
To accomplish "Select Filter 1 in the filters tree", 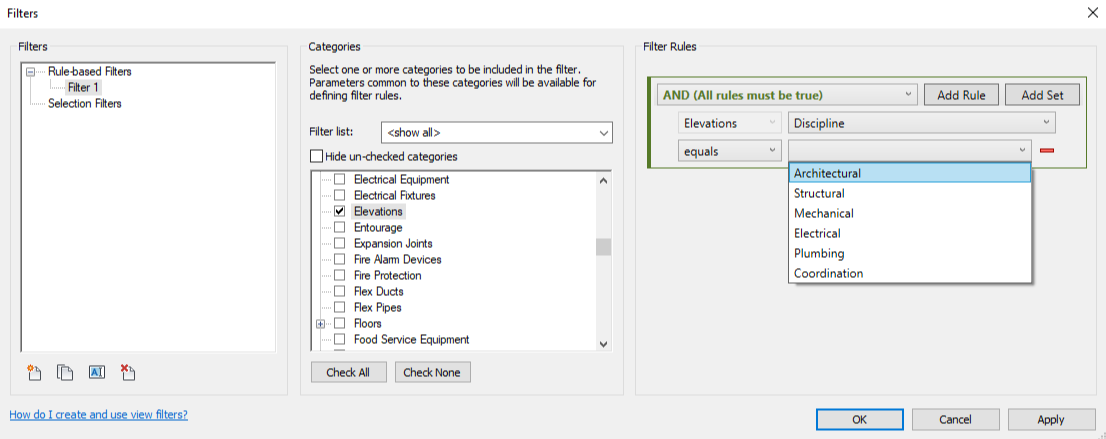I will tap(83, 88).
